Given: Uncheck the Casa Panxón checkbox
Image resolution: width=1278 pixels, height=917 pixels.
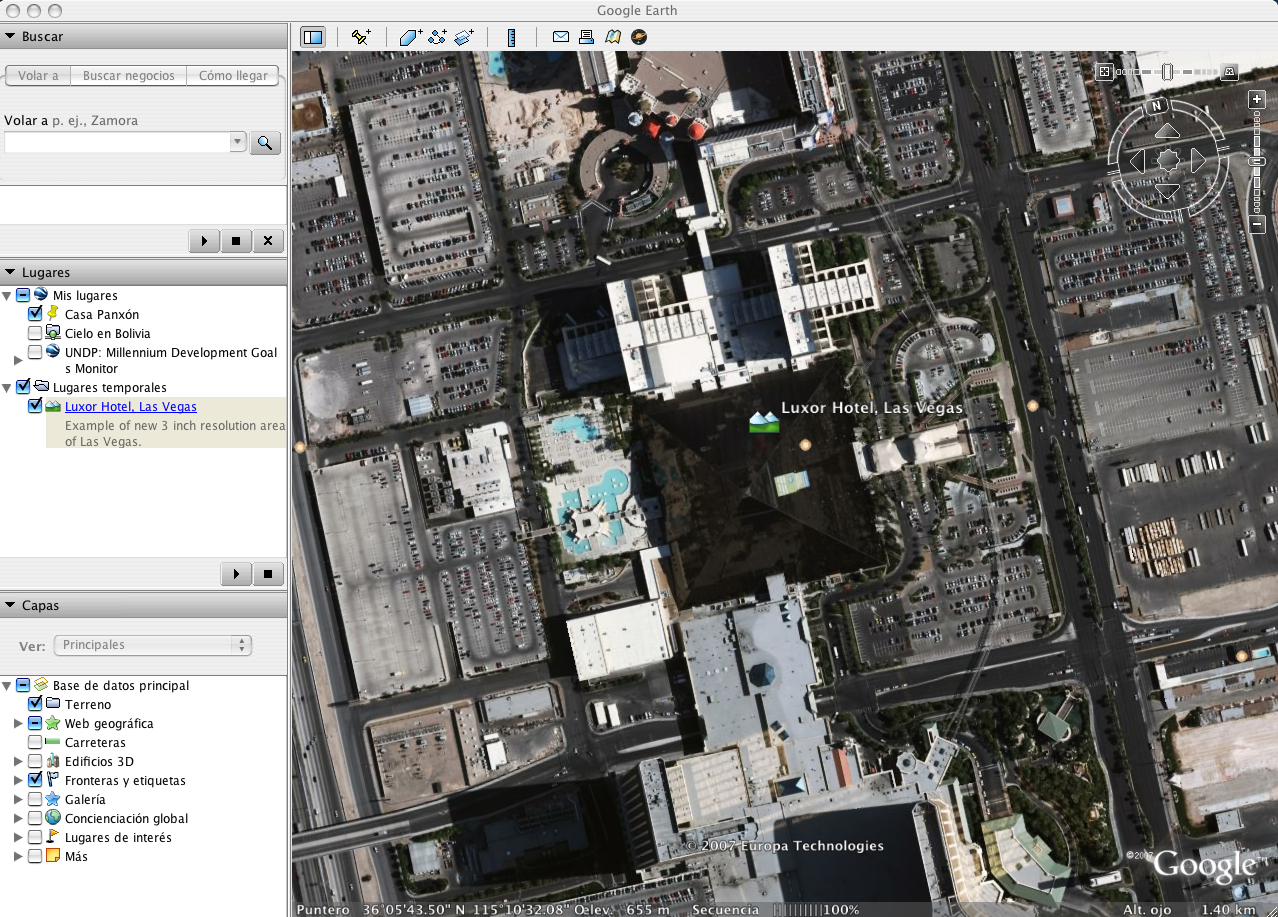Looking at the screenshot, I should tap(35, 314).
